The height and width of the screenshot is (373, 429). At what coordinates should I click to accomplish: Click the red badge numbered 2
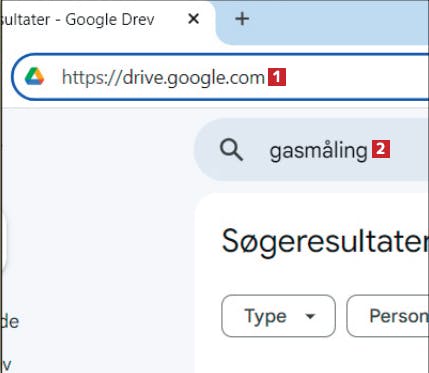pyautogui.click(x=381, y=149)
